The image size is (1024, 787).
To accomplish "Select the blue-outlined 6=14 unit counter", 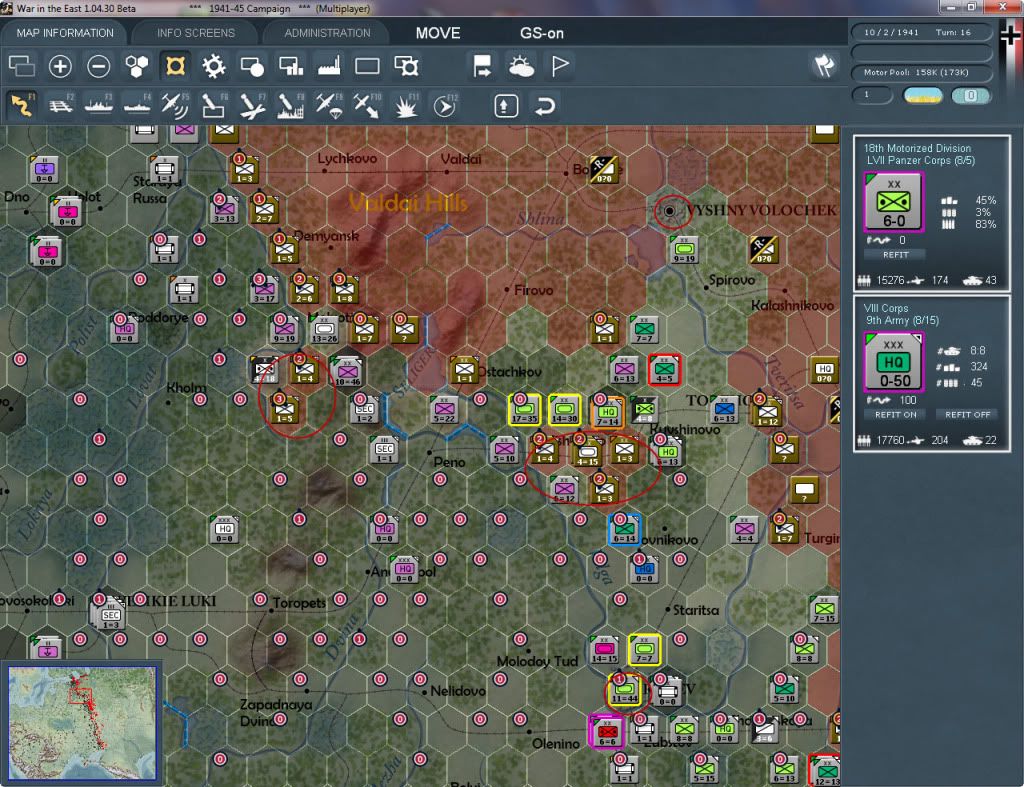I will (624, 529).
